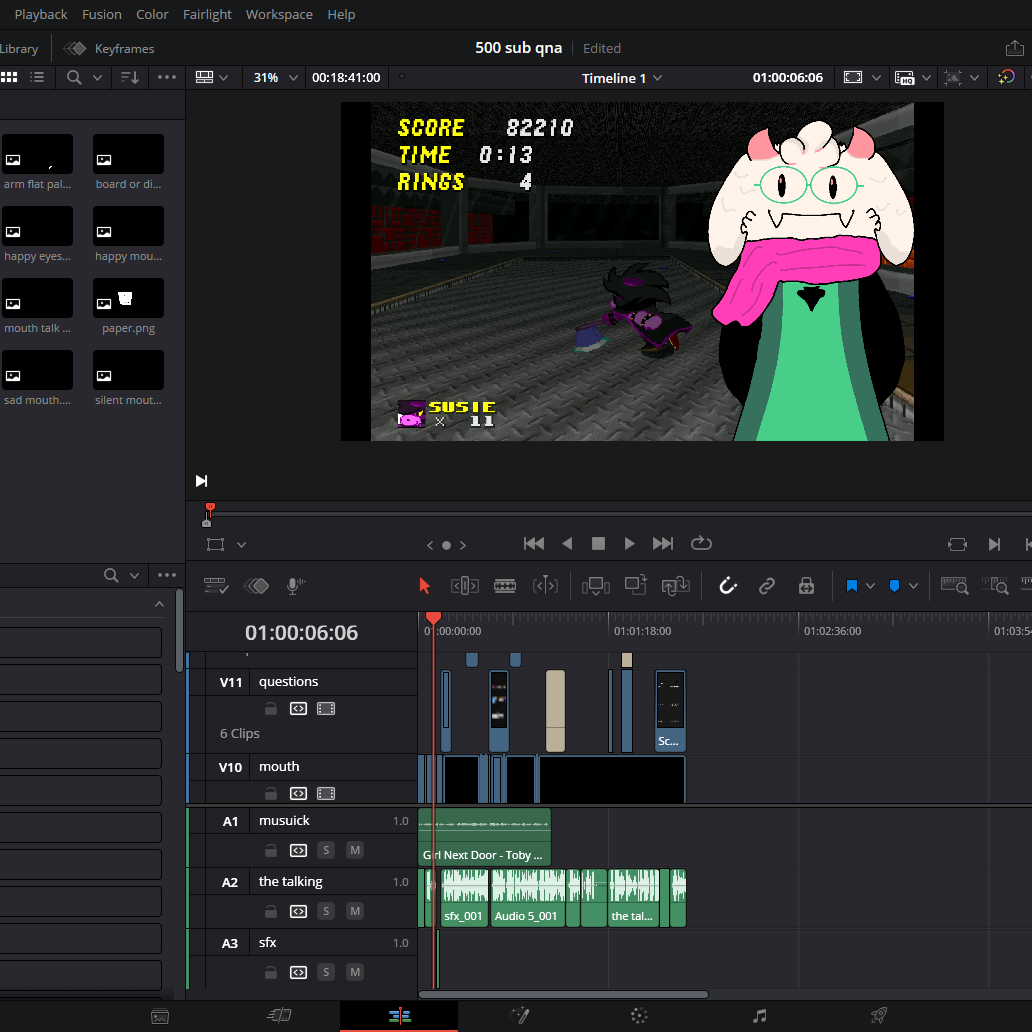
Task: Toggle bypass color grades icon
Action: [1006, 78]
